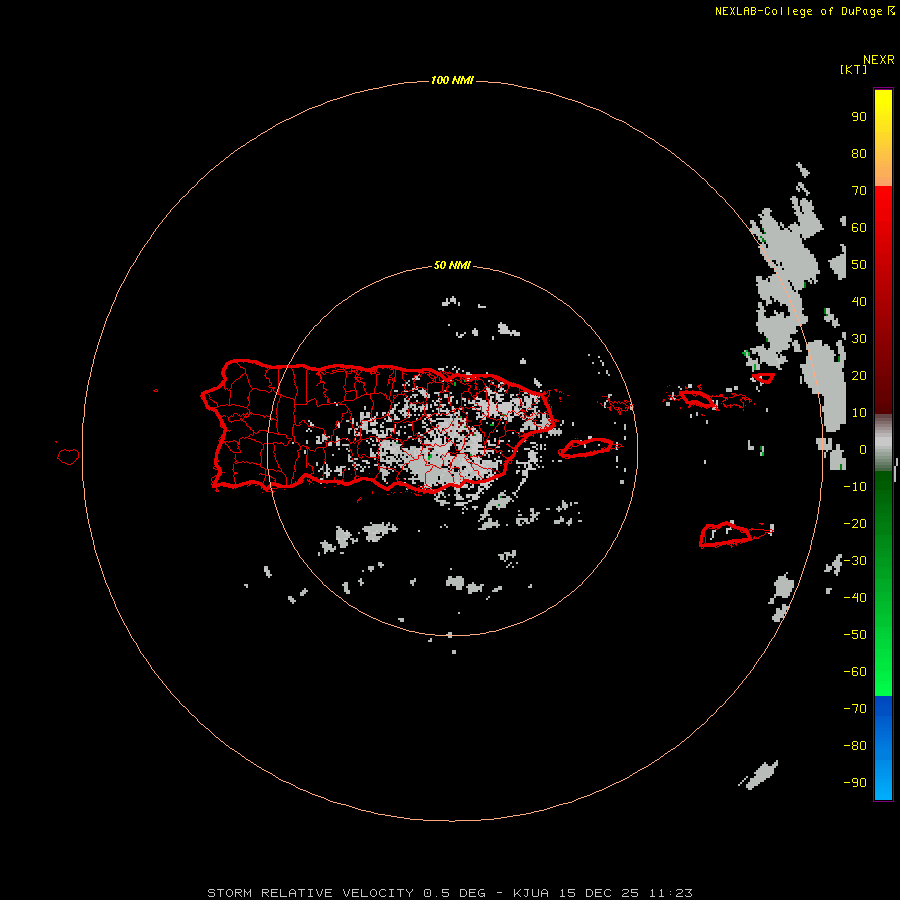Click the gray zero-velocity segment of color bar

(x=883, y=443)
